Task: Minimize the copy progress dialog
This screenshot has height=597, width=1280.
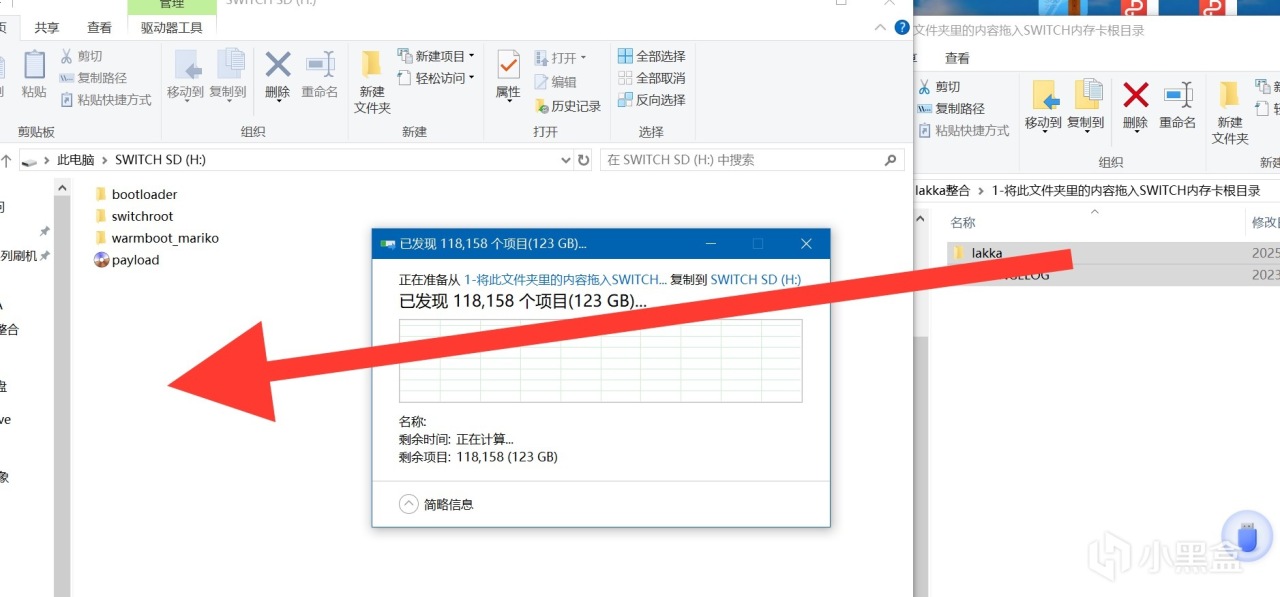Action: coord(710,243)
